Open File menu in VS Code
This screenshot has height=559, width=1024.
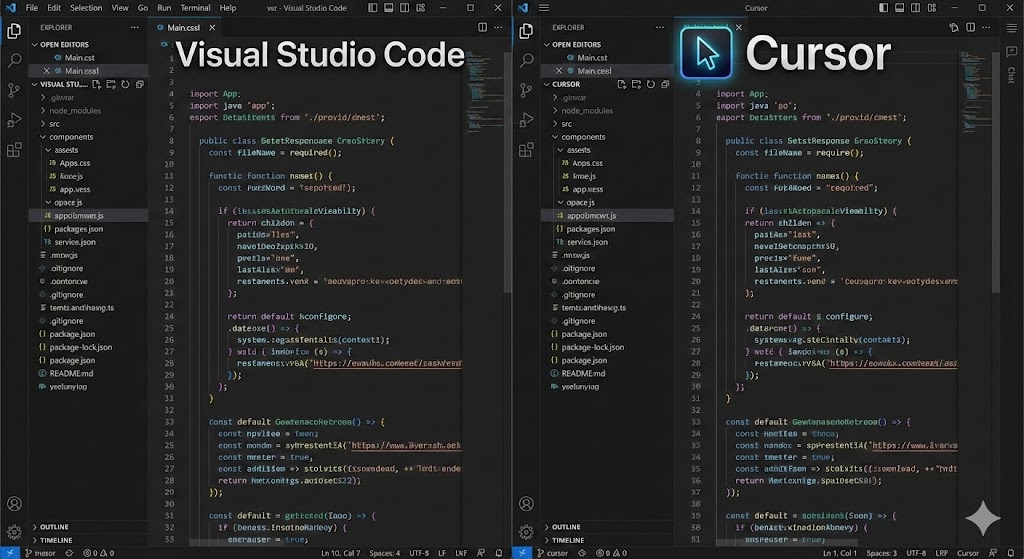click(x=32, y=8)
